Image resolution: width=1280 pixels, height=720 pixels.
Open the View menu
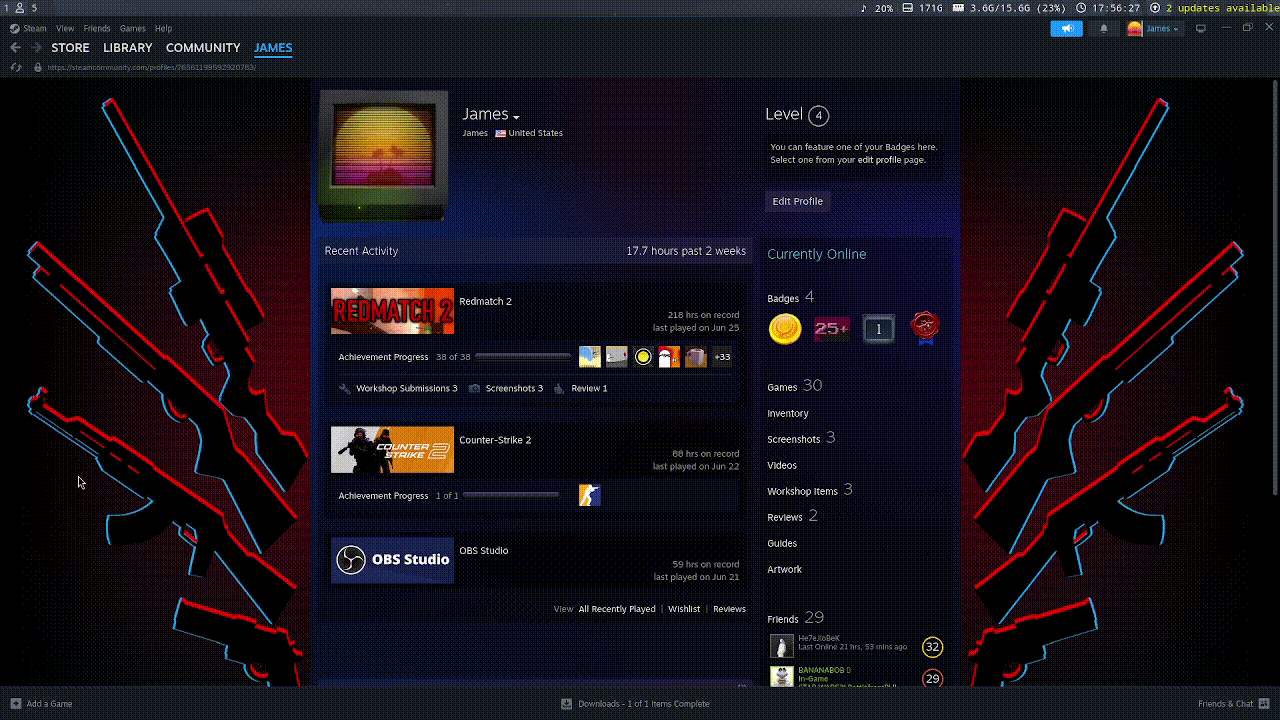click(65, 29)
